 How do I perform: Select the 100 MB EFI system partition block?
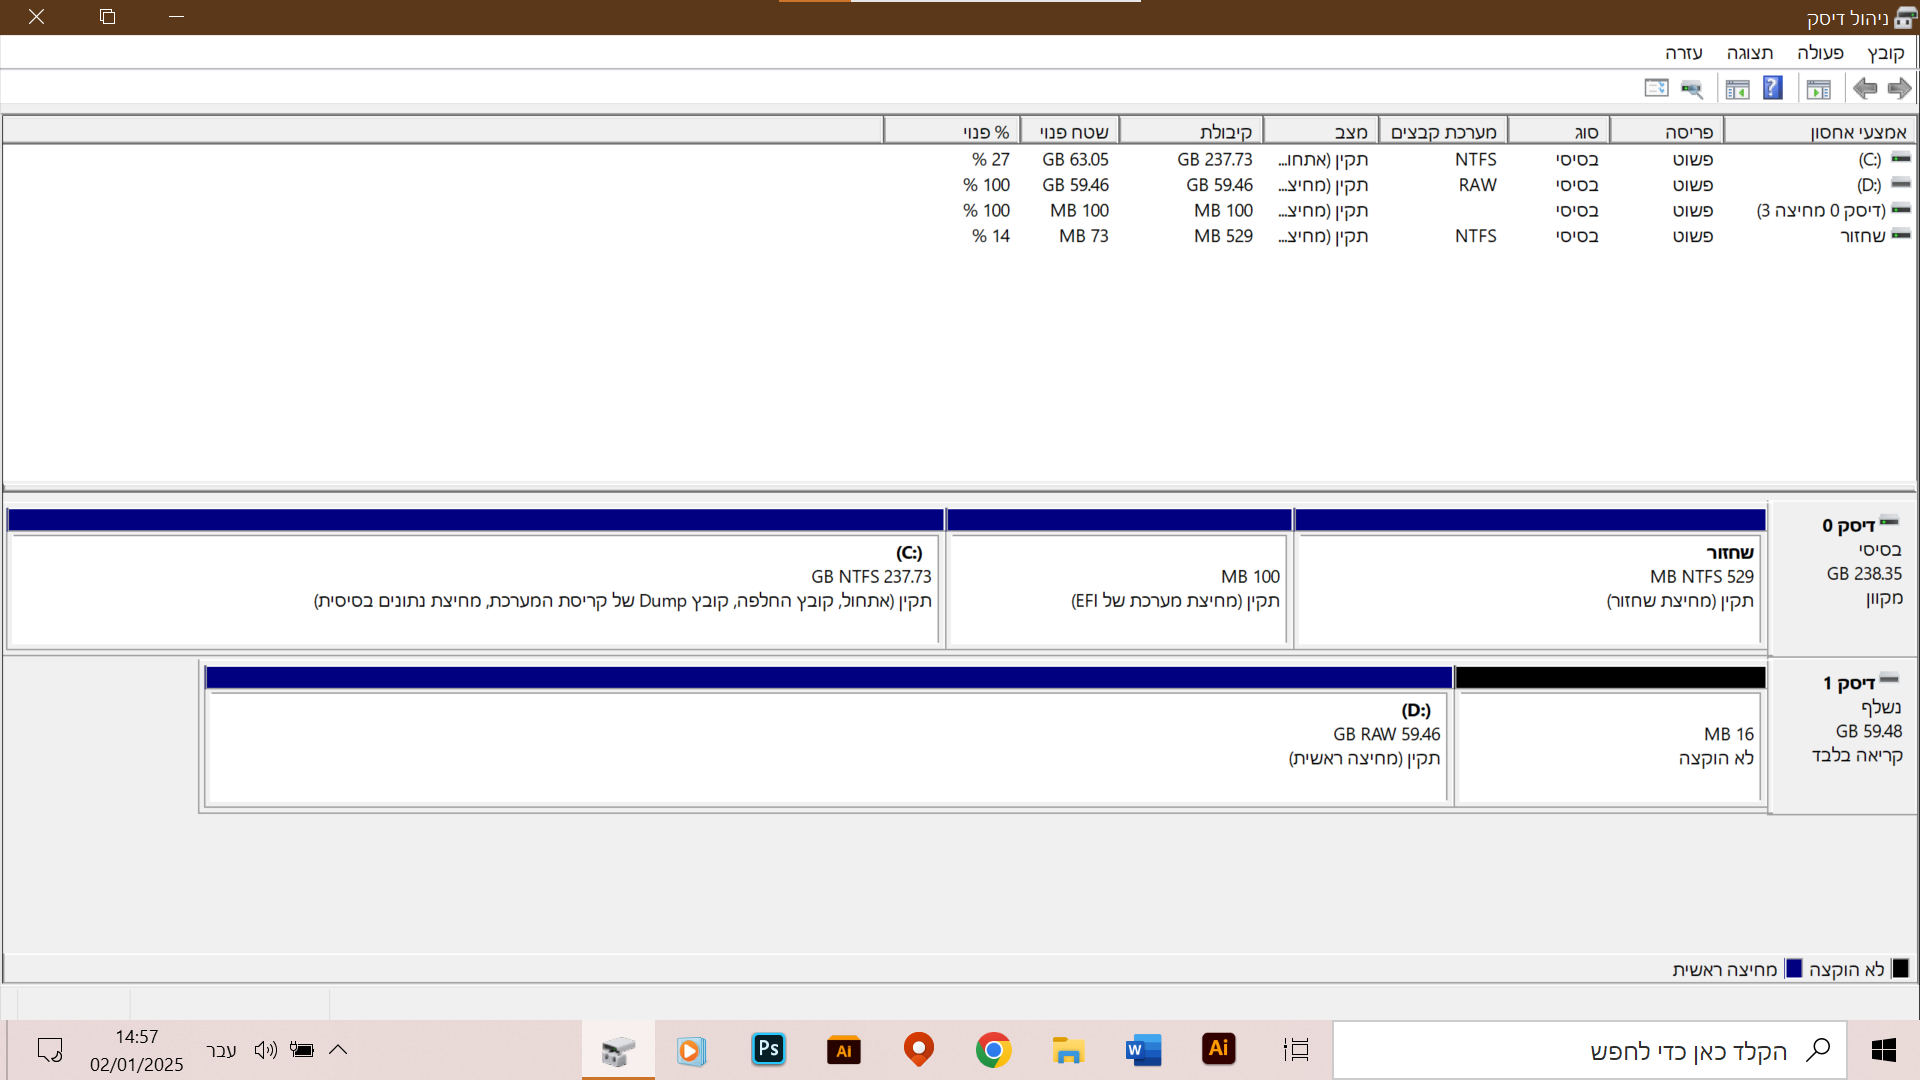coord(1119,578)
